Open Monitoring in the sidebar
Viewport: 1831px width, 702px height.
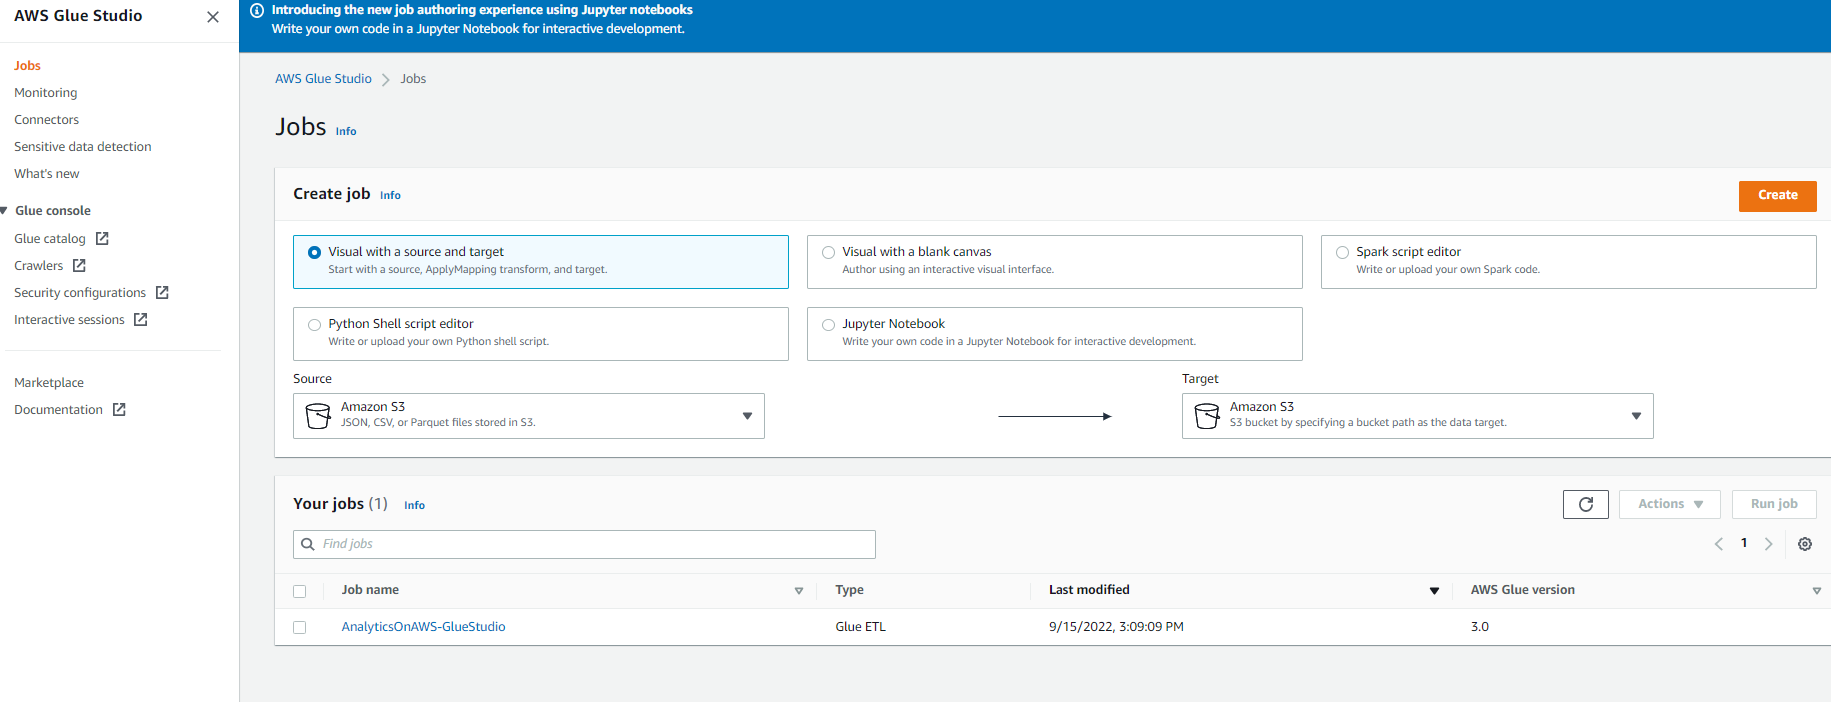click(45, 92)
